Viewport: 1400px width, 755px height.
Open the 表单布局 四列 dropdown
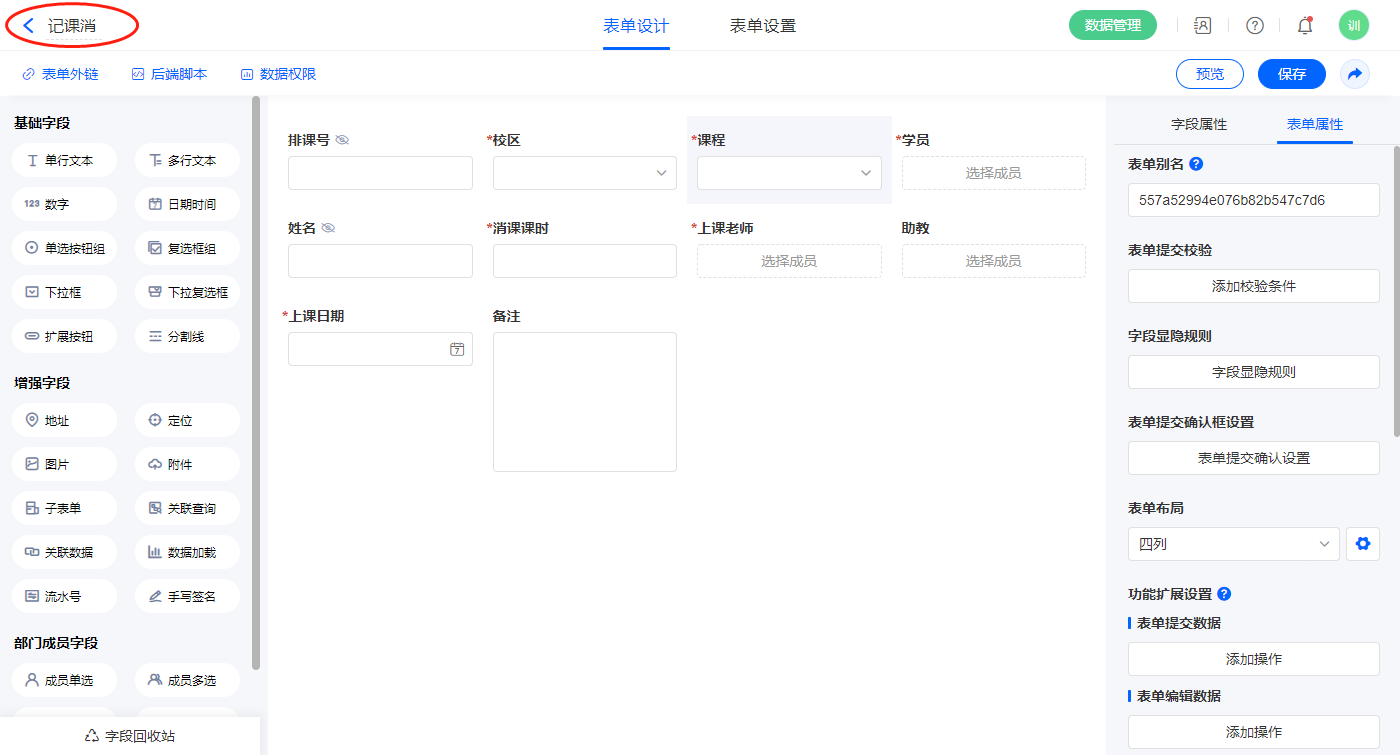click(x=1233, y=544)
